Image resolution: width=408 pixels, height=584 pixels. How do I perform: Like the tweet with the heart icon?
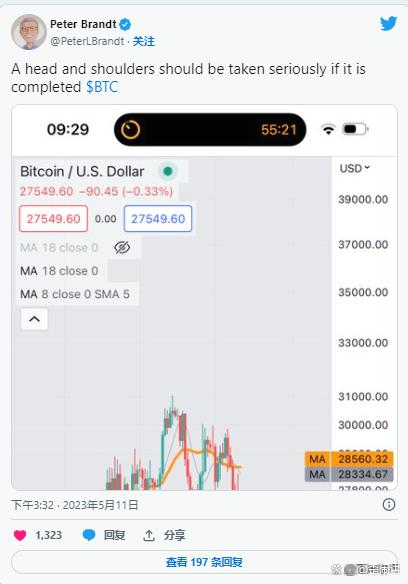(x=20, y=535)
